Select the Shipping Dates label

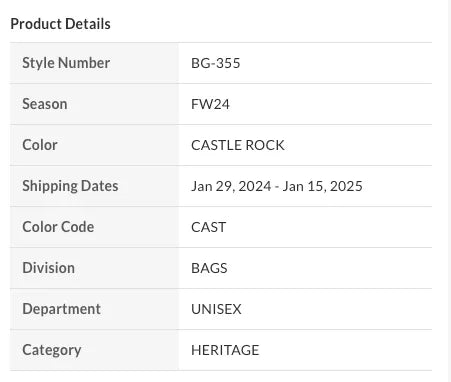70,186
